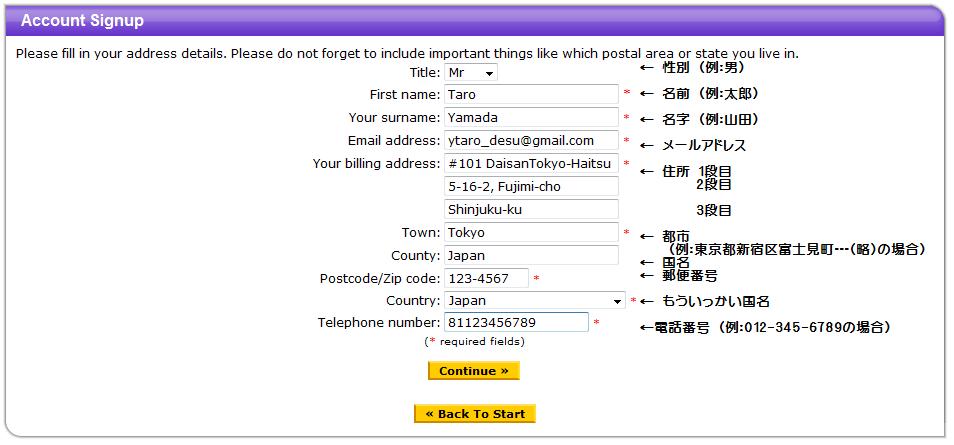Click the "Telephone number:" label
Image resolution: width=954 pixels, height=445 pixels.
[379, 323]
